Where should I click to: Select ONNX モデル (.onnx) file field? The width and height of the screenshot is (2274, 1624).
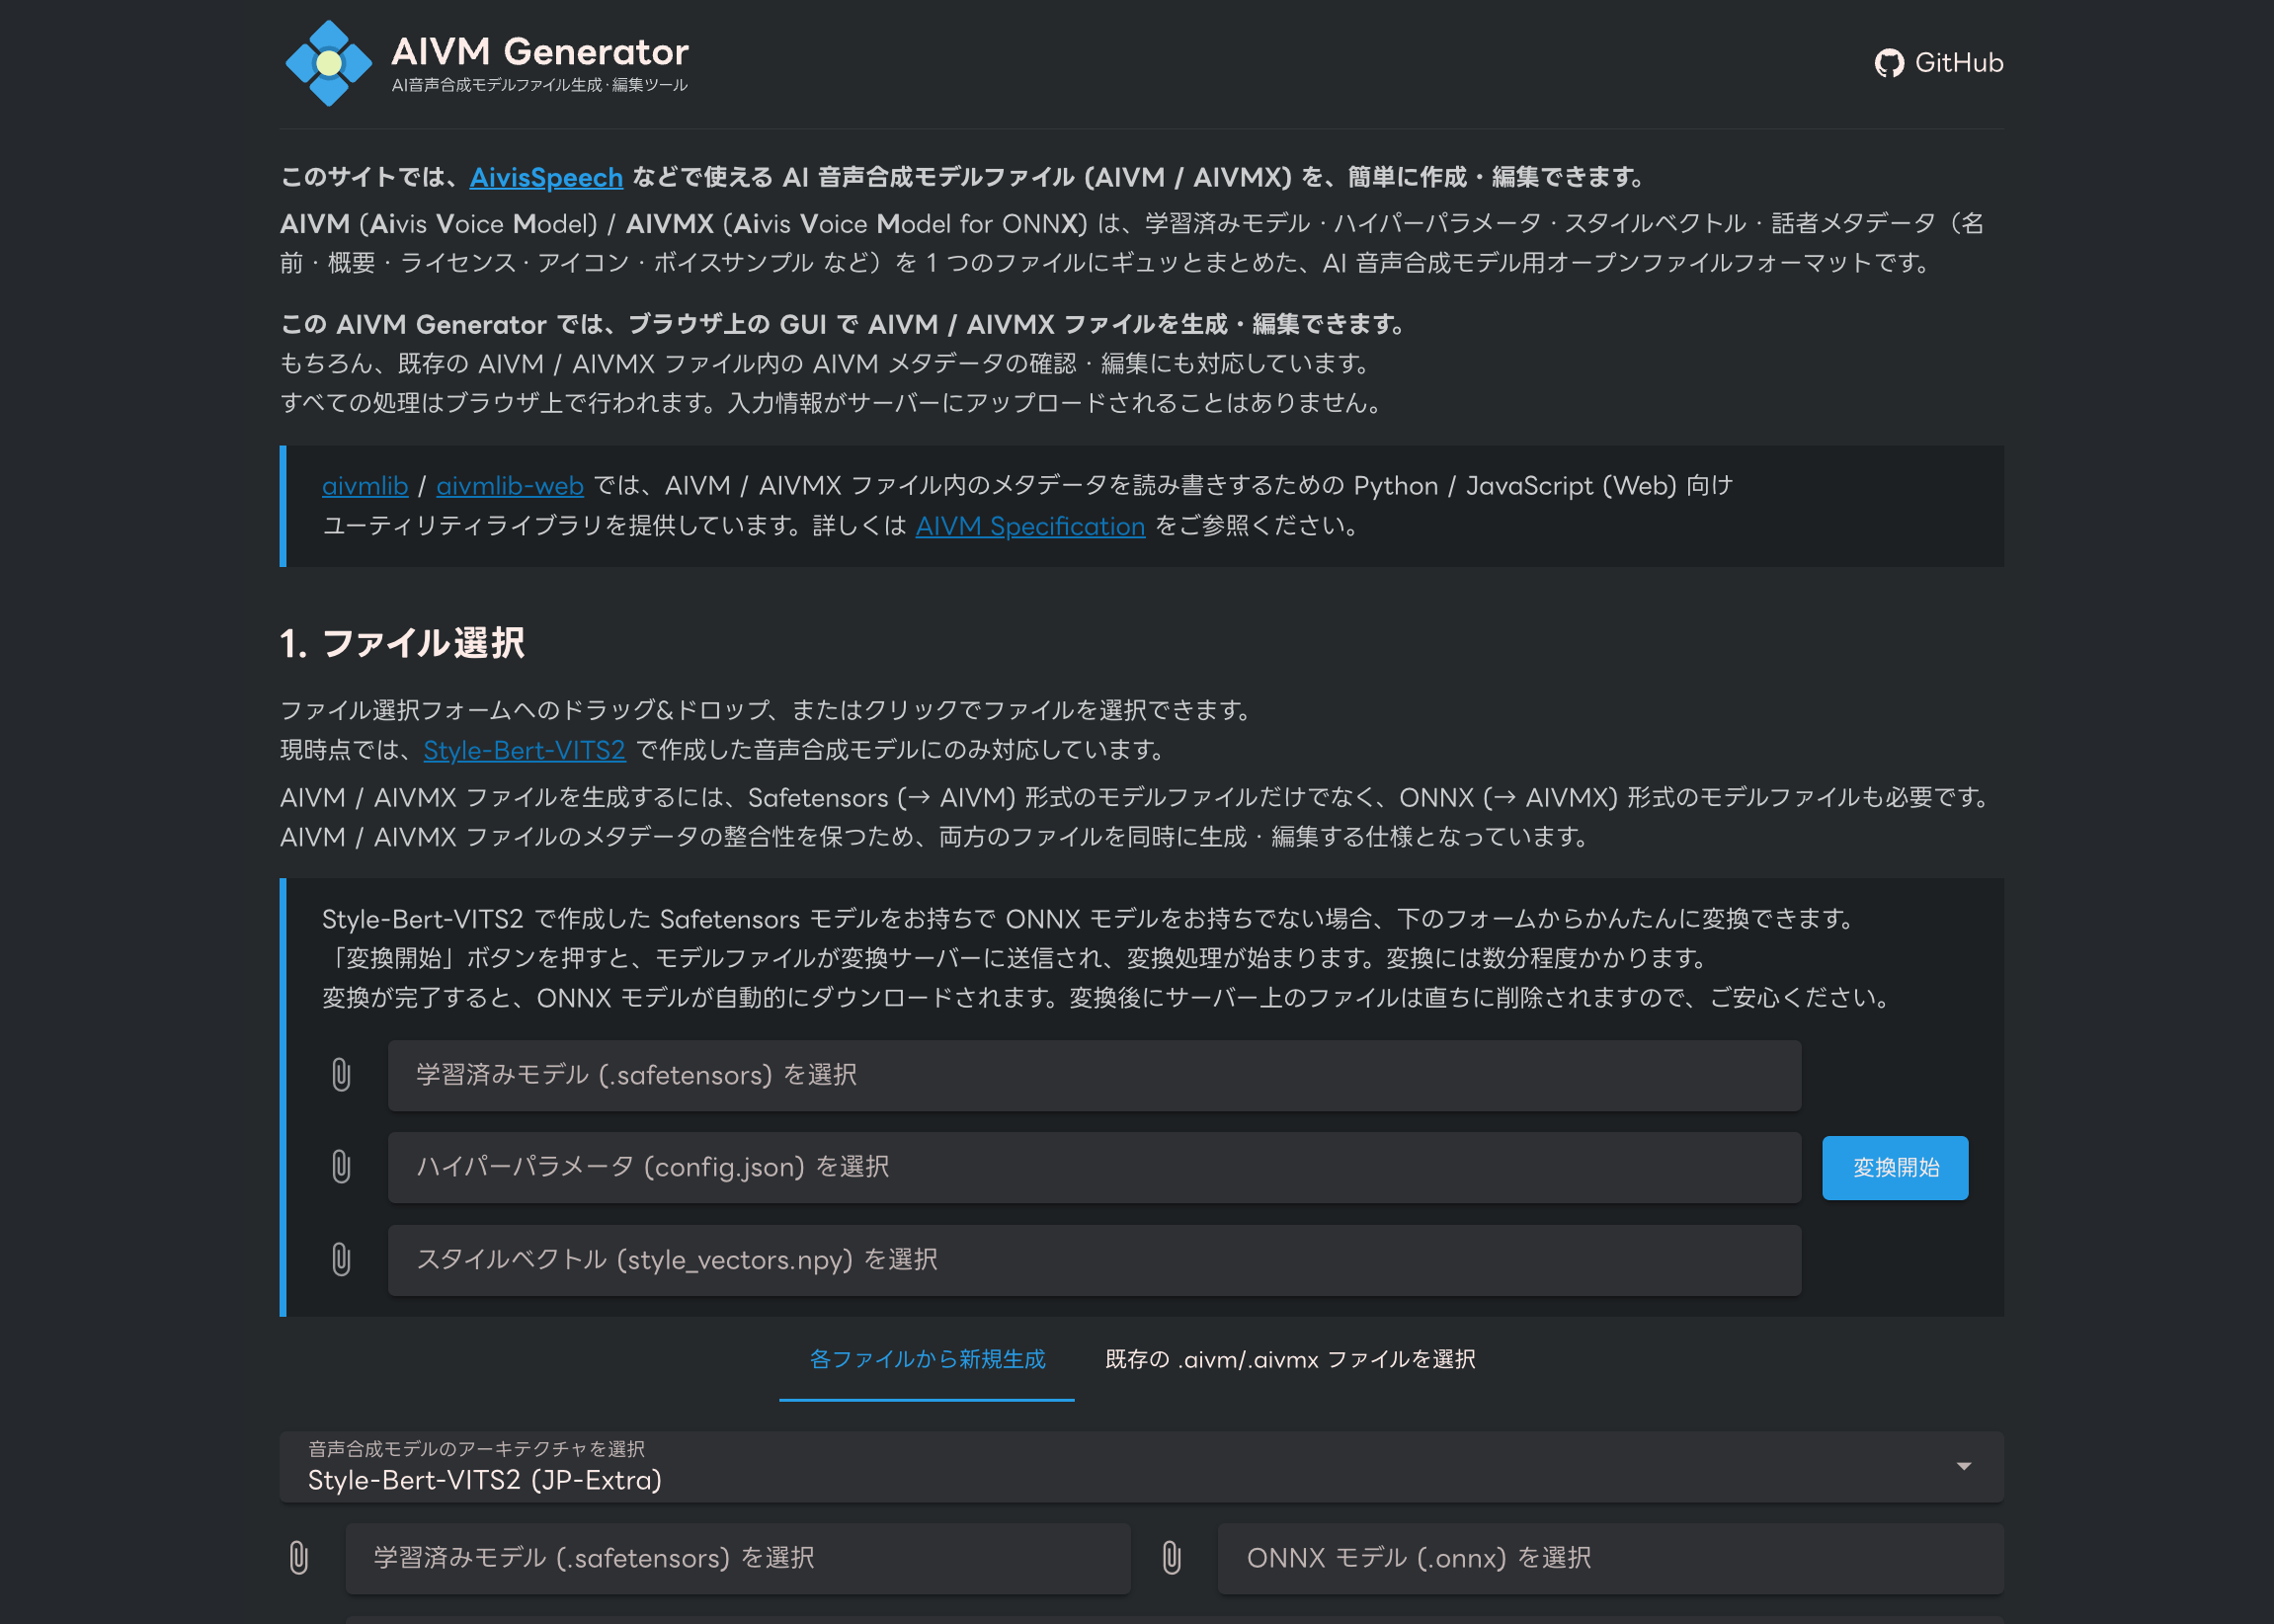1610,1558
